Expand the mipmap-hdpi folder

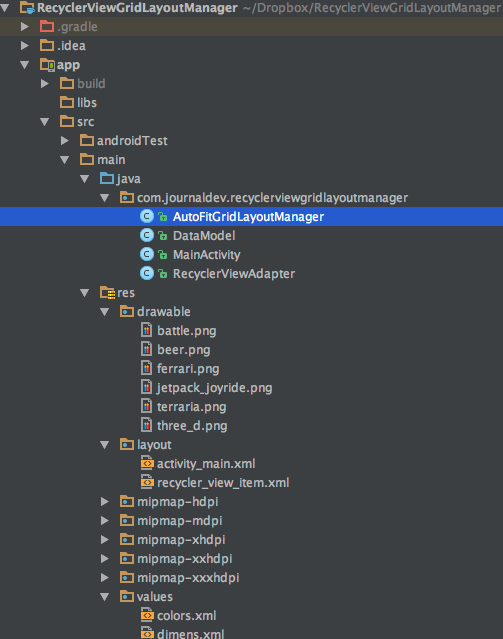tap(105, 502)
